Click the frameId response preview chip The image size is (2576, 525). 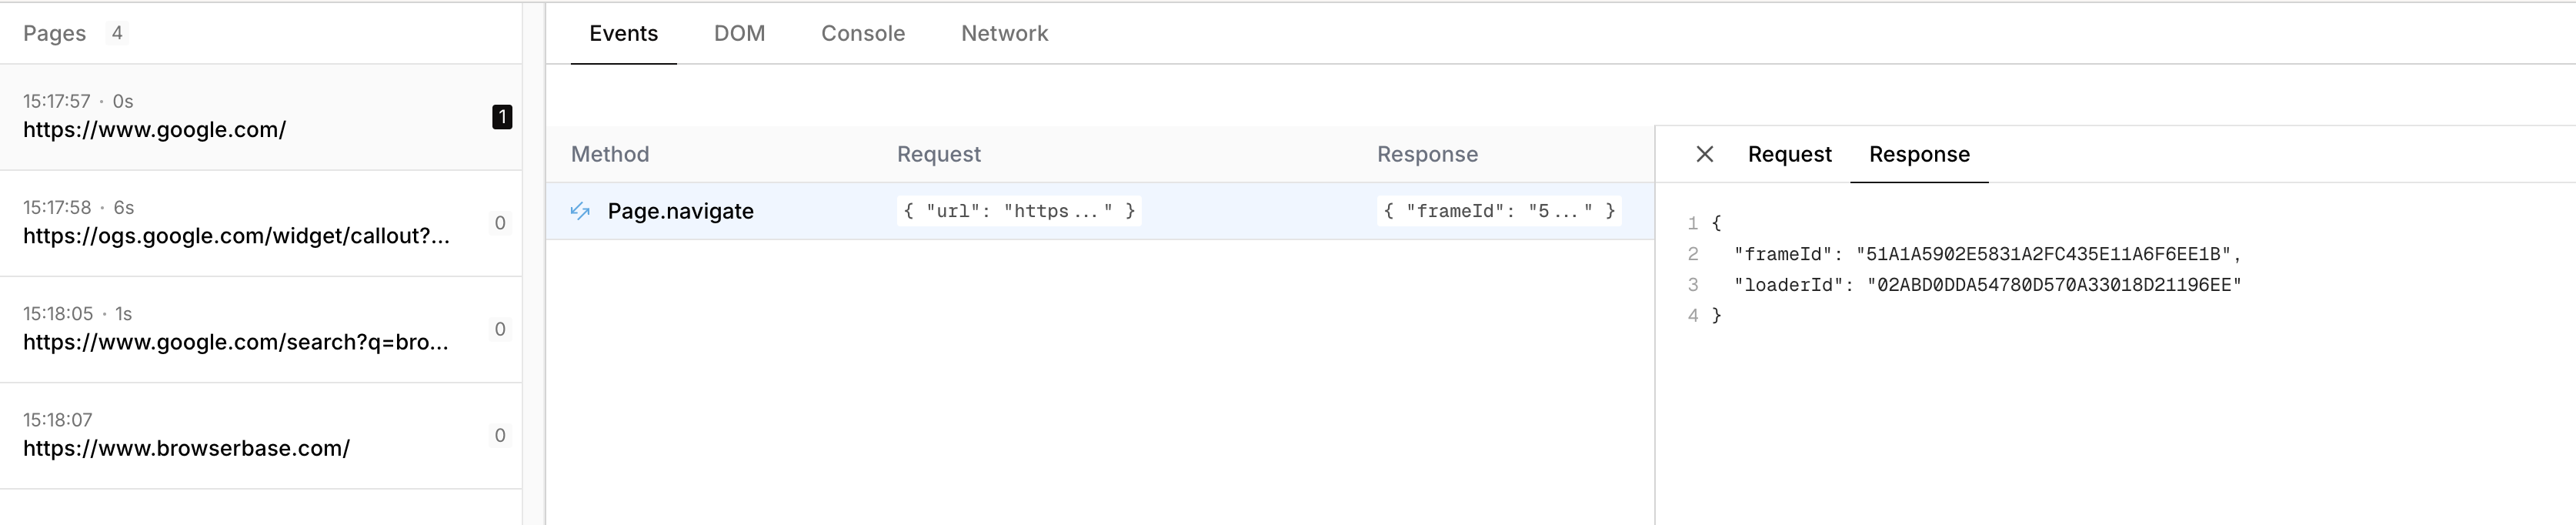(1498, 211)
